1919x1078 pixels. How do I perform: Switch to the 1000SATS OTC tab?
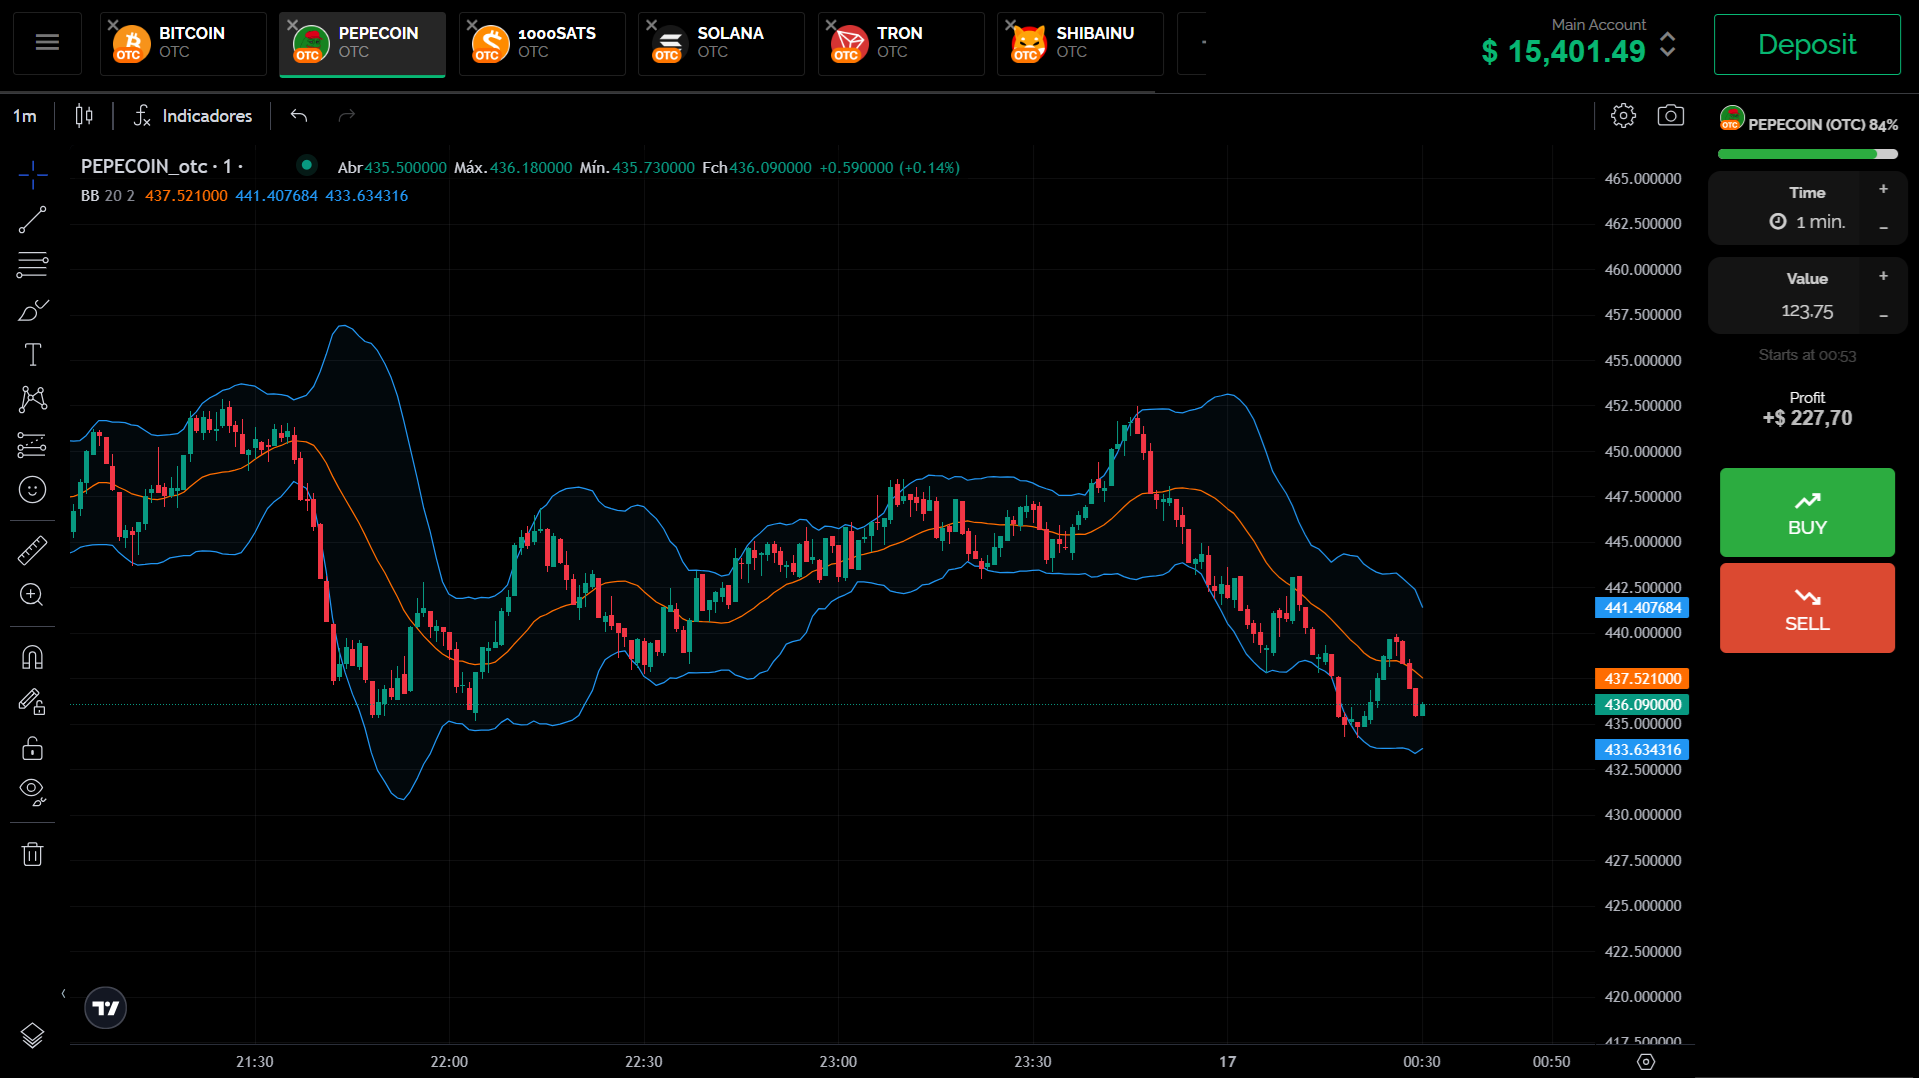tap(542, 43)
